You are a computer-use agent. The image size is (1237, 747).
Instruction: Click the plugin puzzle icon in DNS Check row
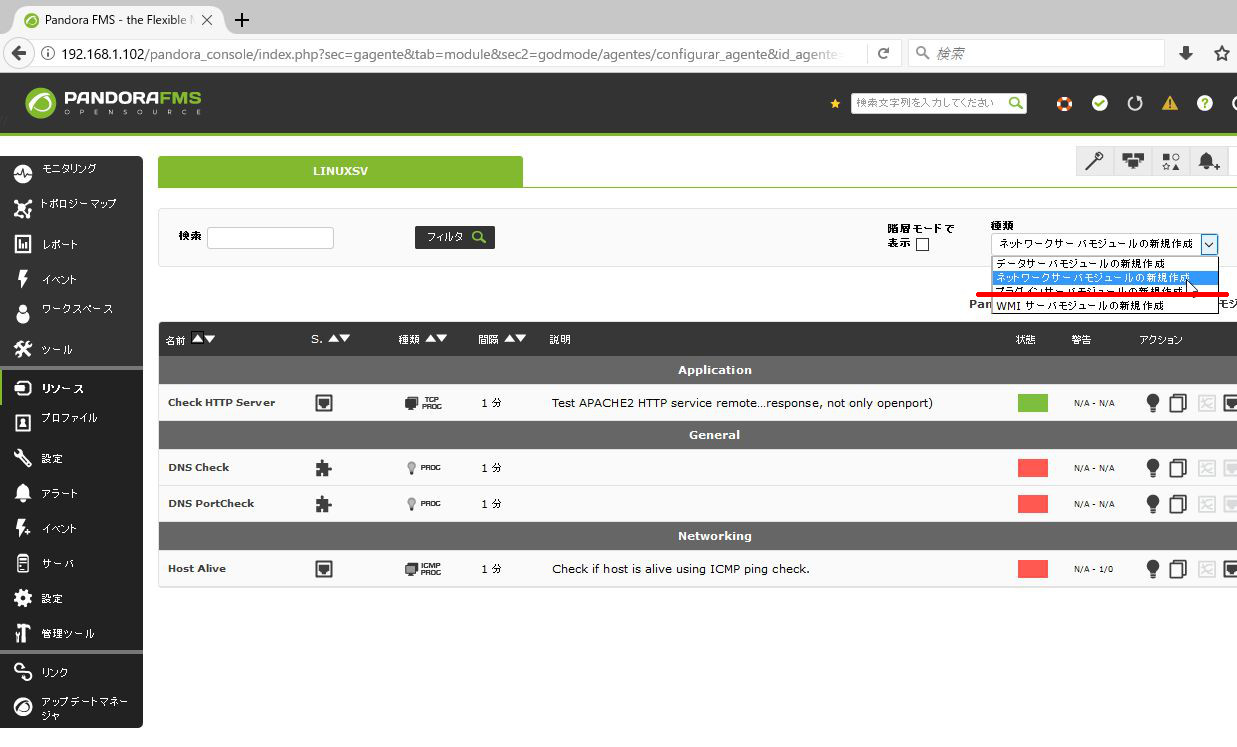pyautogui.click(x=323, y=468)
